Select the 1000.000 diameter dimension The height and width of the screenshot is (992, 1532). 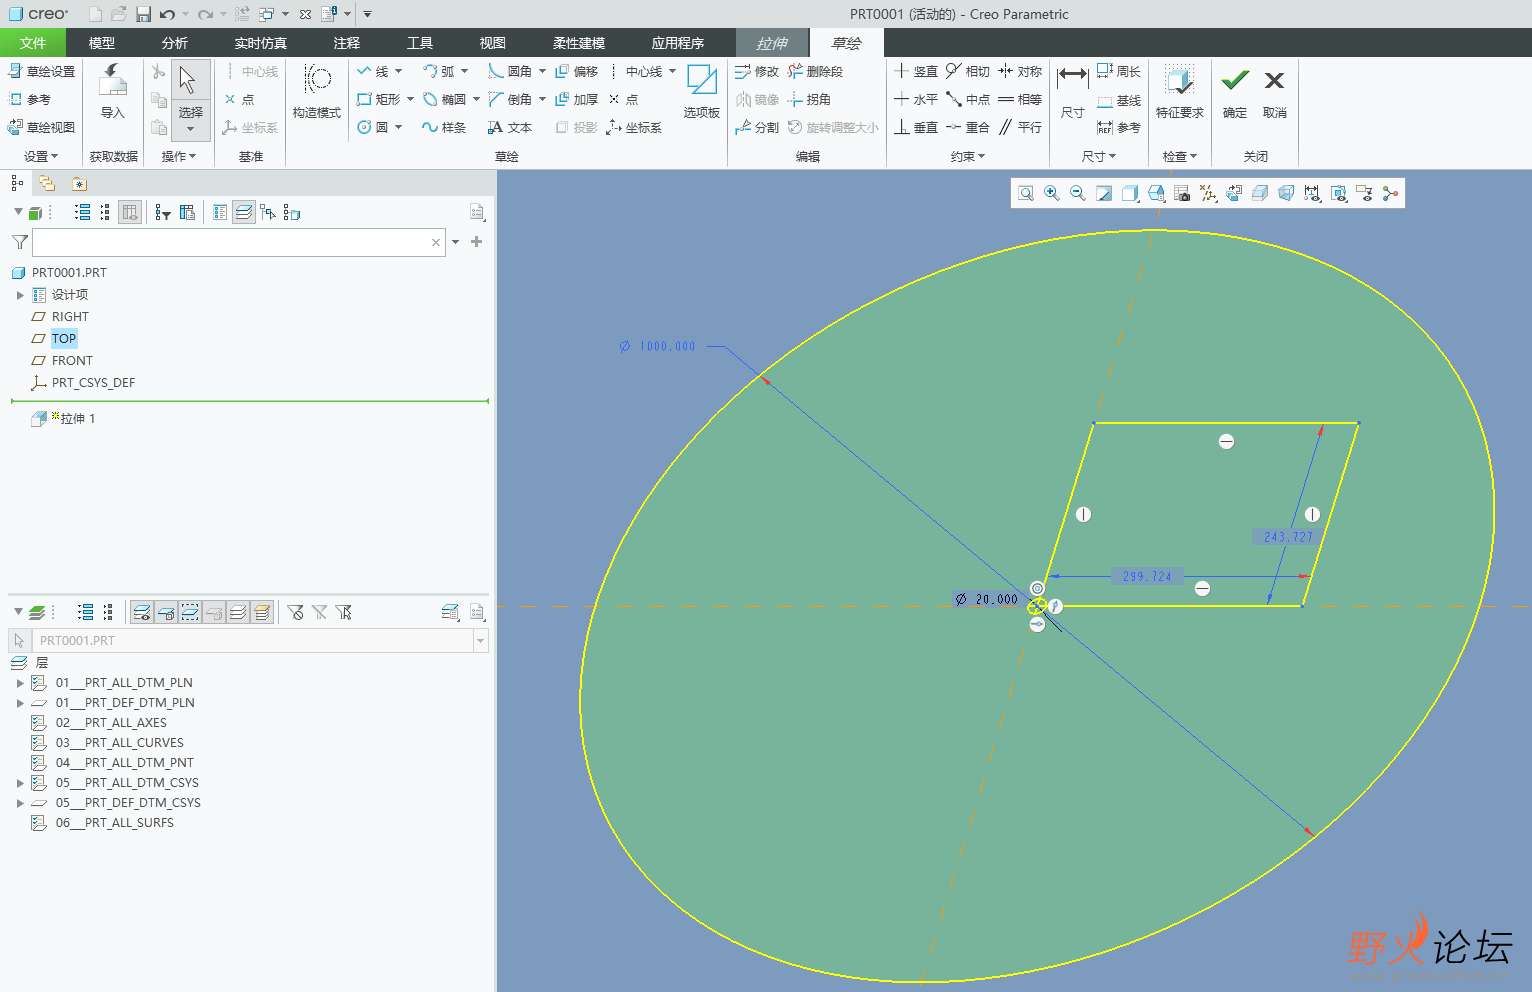(x=657, y=346)
